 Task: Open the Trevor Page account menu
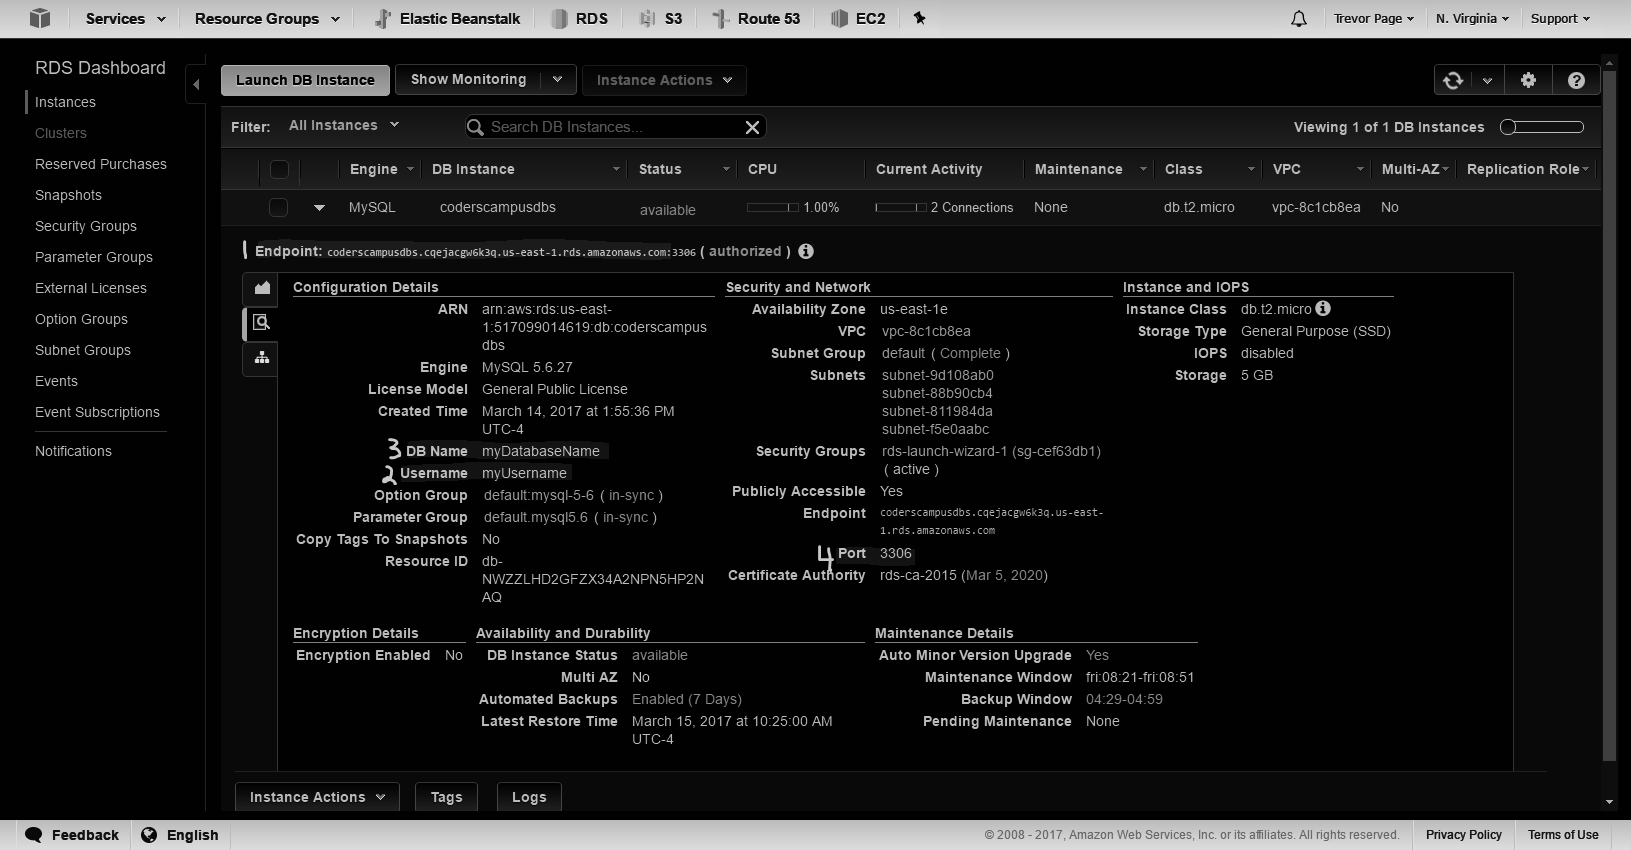pyautogui.click(x=1374, y=18)
